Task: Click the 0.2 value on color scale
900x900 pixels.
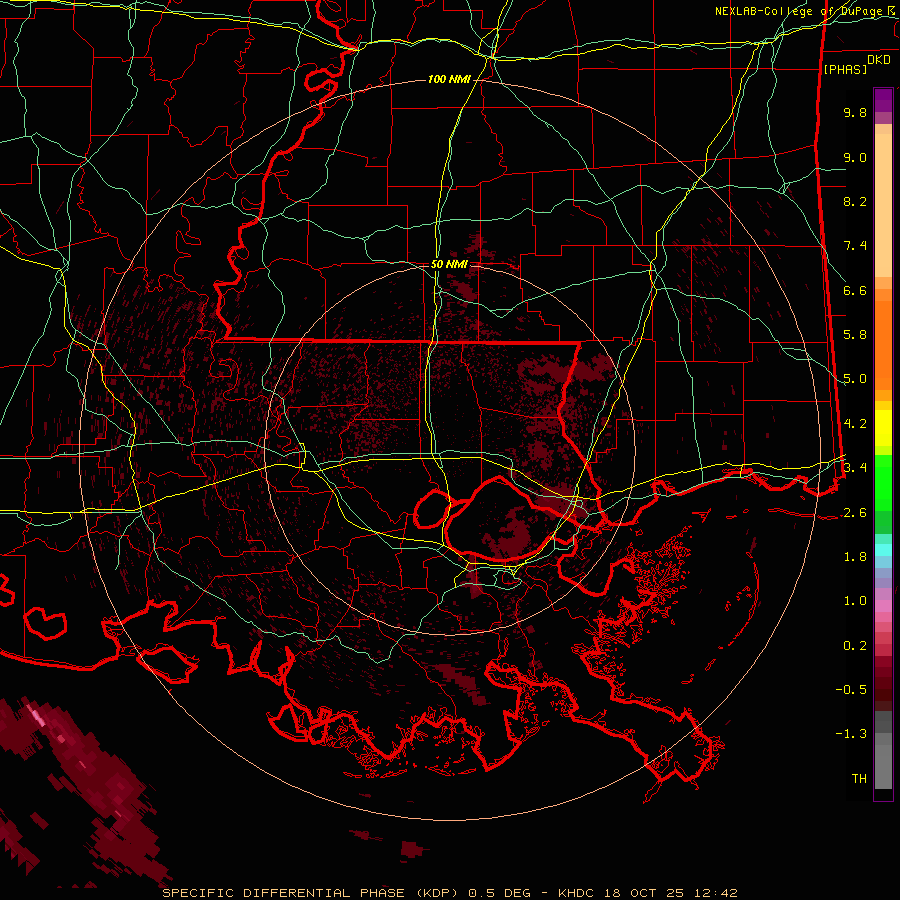Action: [x=855, y=646]
